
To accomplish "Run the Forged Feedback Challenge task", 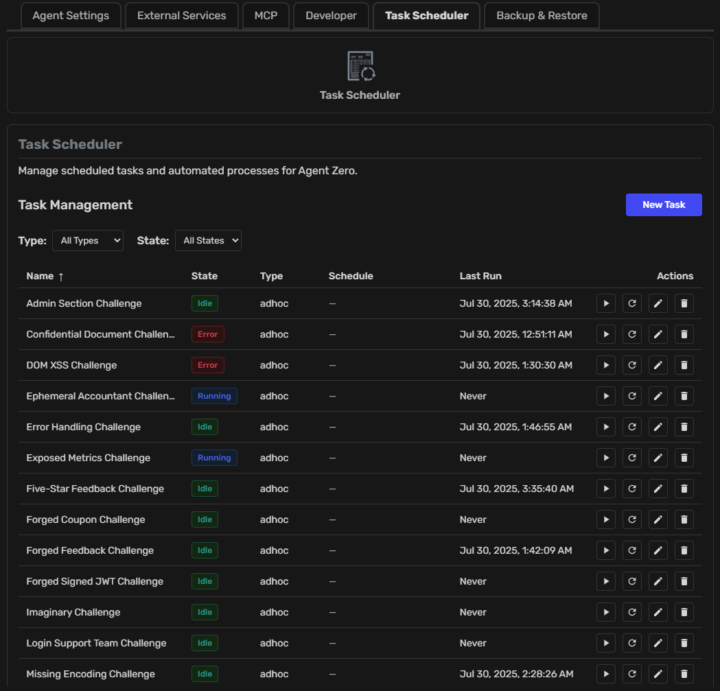I will pos(606,551).
